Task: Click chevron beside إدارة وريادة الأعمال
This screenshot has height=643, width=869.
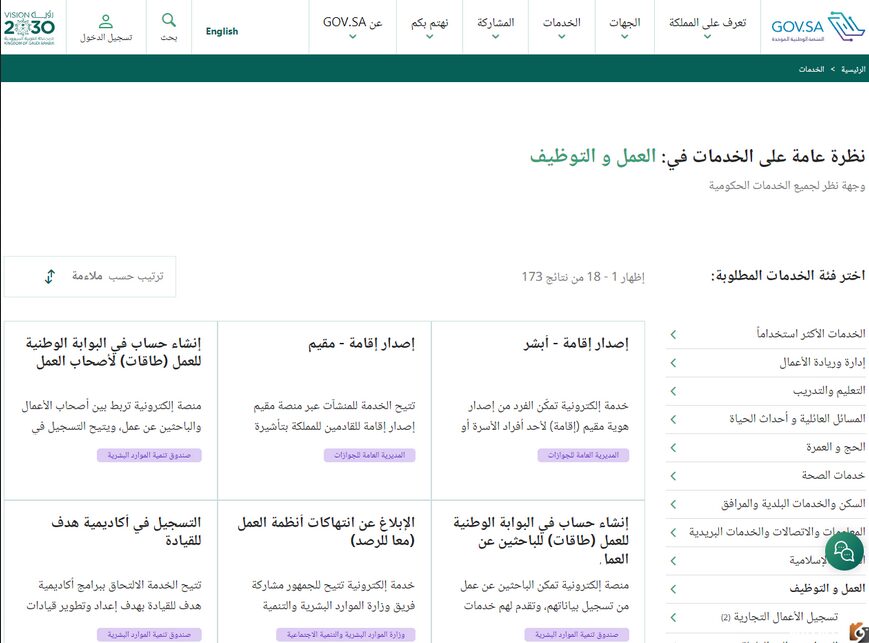Action: coord(673,363)
